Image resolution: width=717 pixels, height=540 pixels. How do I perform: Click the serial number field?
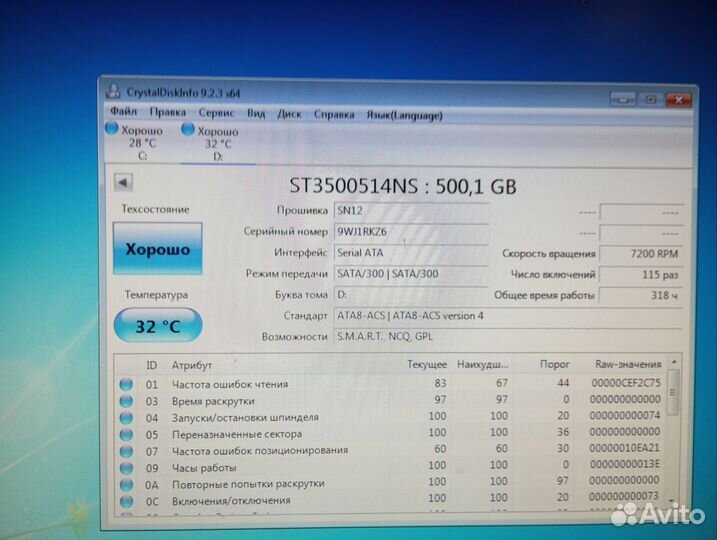point(410,231)
